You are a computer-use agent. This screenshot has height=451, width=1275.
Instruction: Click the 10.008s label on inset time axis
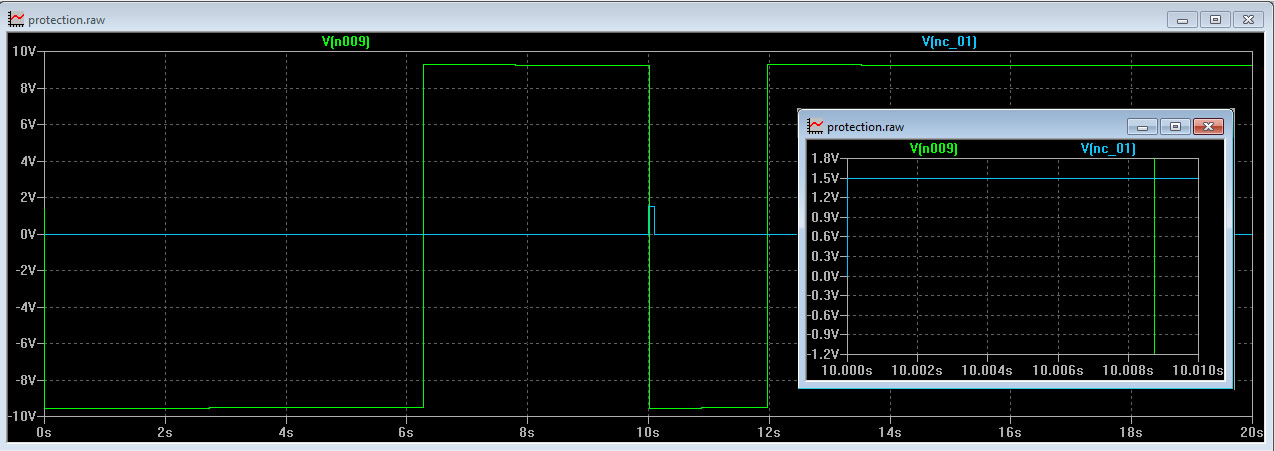[x=1128, y=371]
